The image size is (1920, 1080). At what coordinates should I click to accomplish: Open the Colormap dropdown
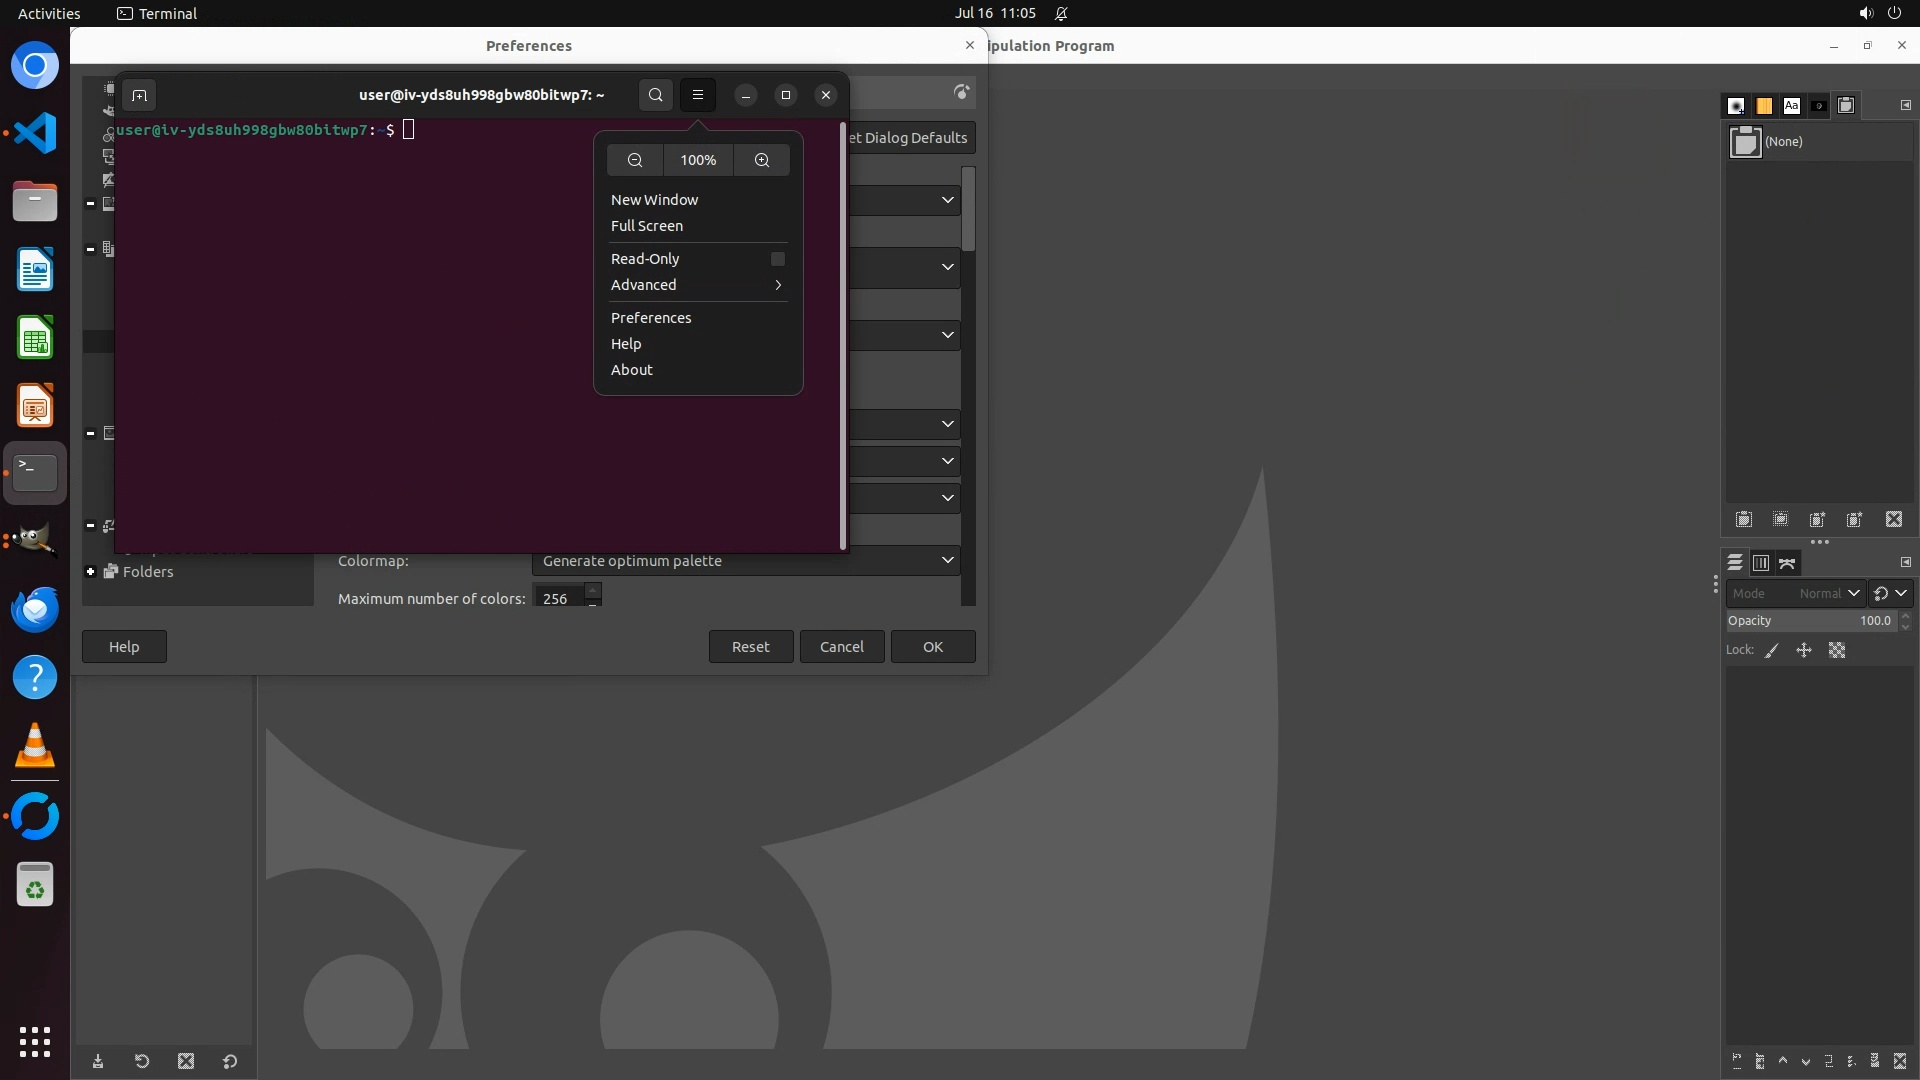746,561
